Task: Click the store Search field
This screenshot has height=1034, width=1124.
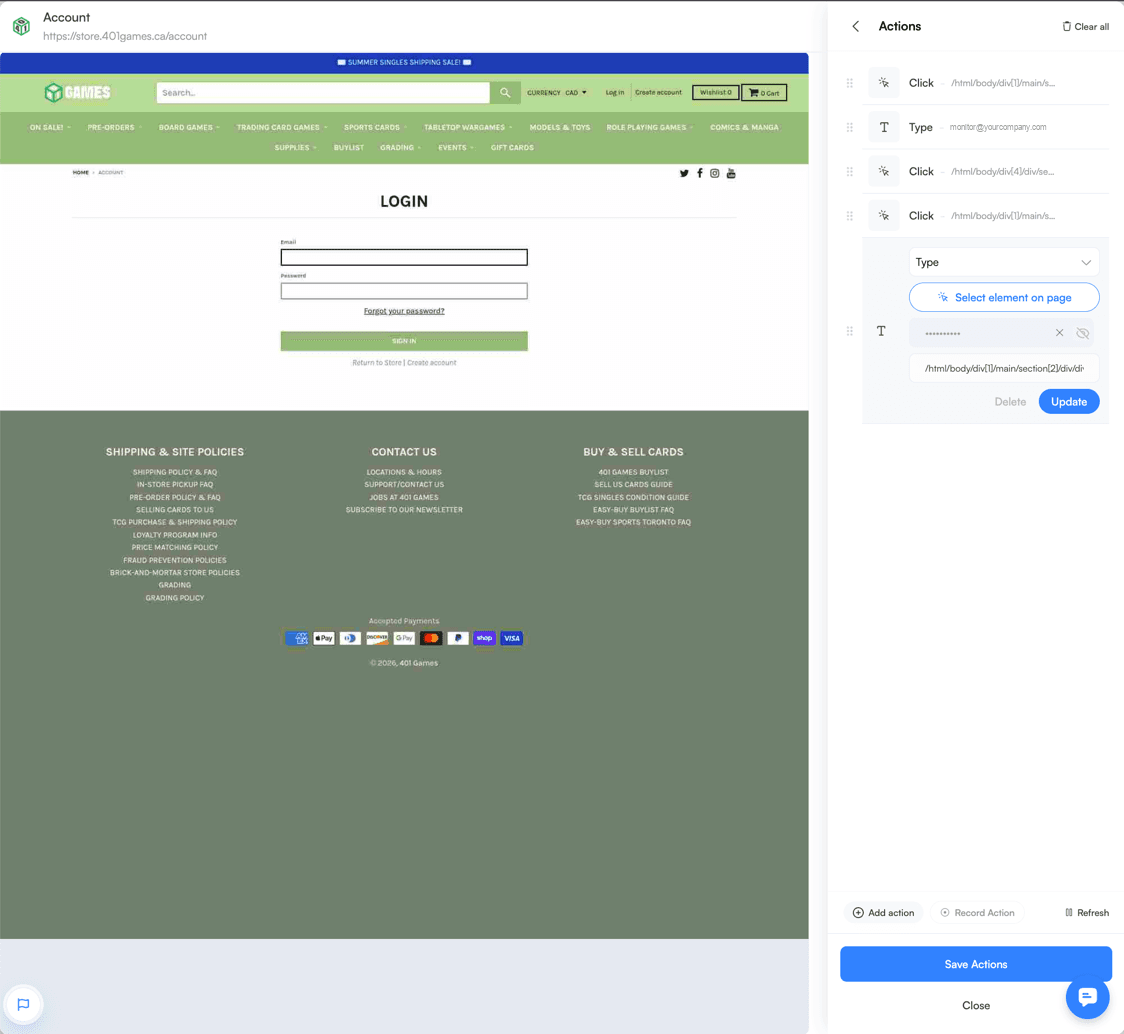Action: [323, 93]
